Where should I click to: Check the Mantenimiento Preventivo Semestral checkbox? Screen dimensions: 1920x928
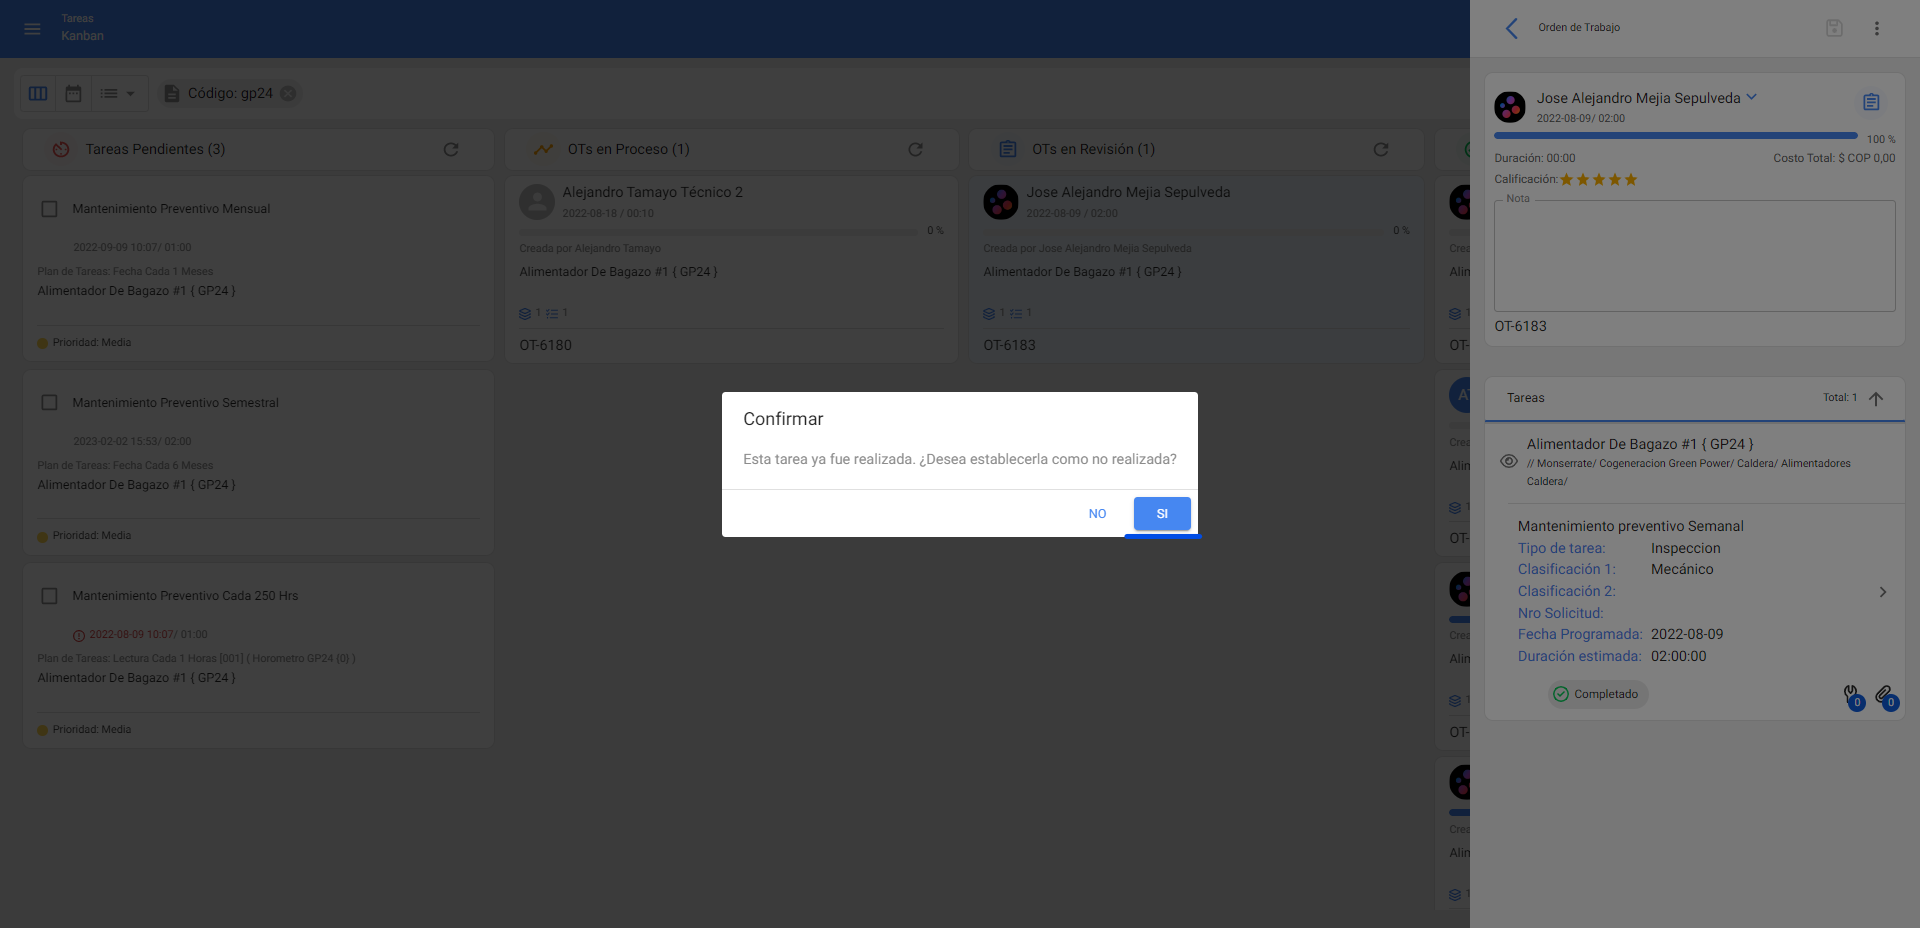[x=49, y=402]
